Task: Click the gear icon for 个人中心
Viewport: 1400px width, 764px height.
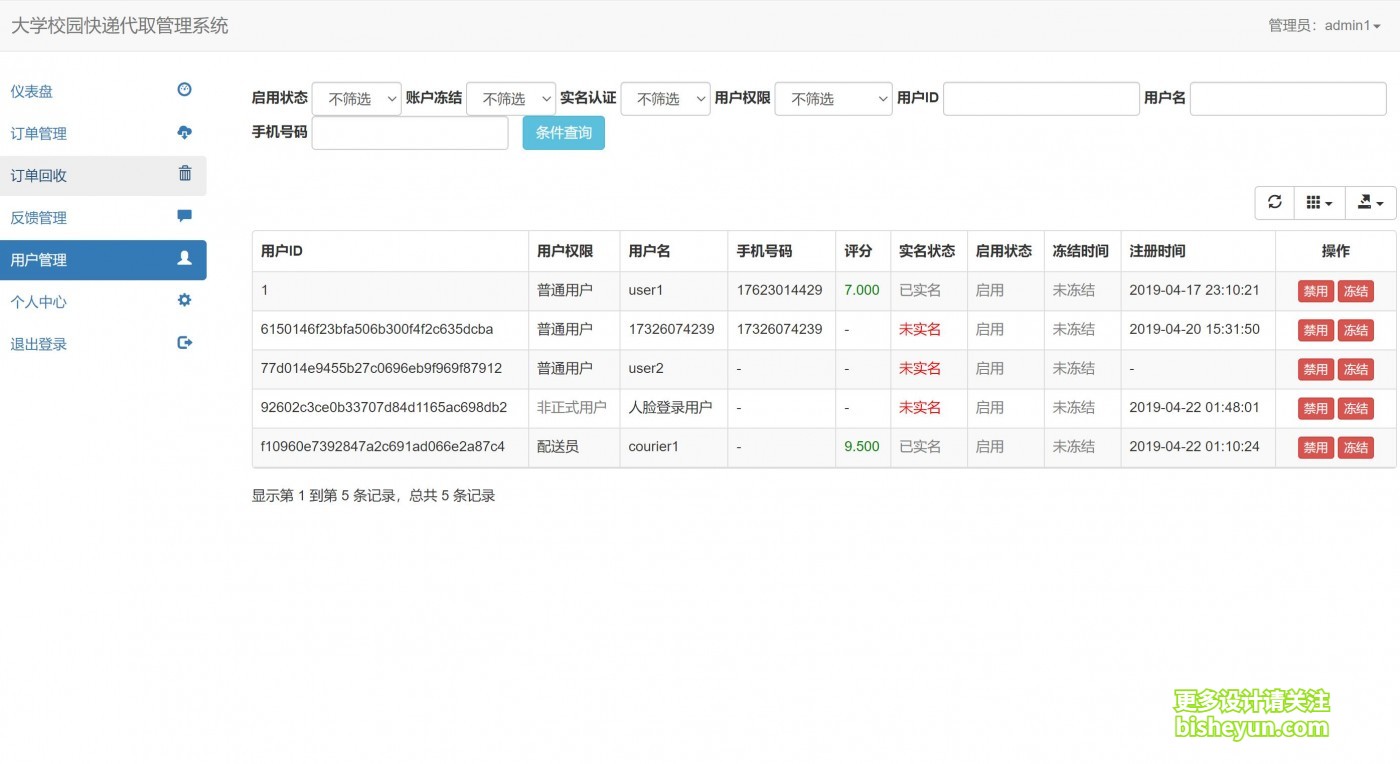Action: coord(184,300)
